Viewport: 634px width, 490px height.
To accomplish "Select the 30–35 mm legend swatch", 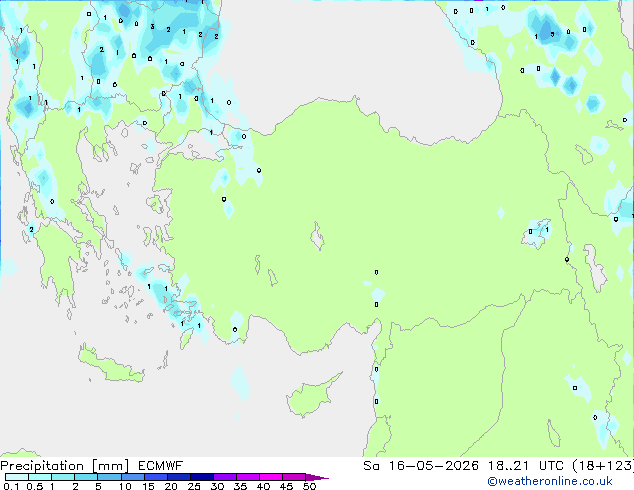I will (x=225, y=477).
